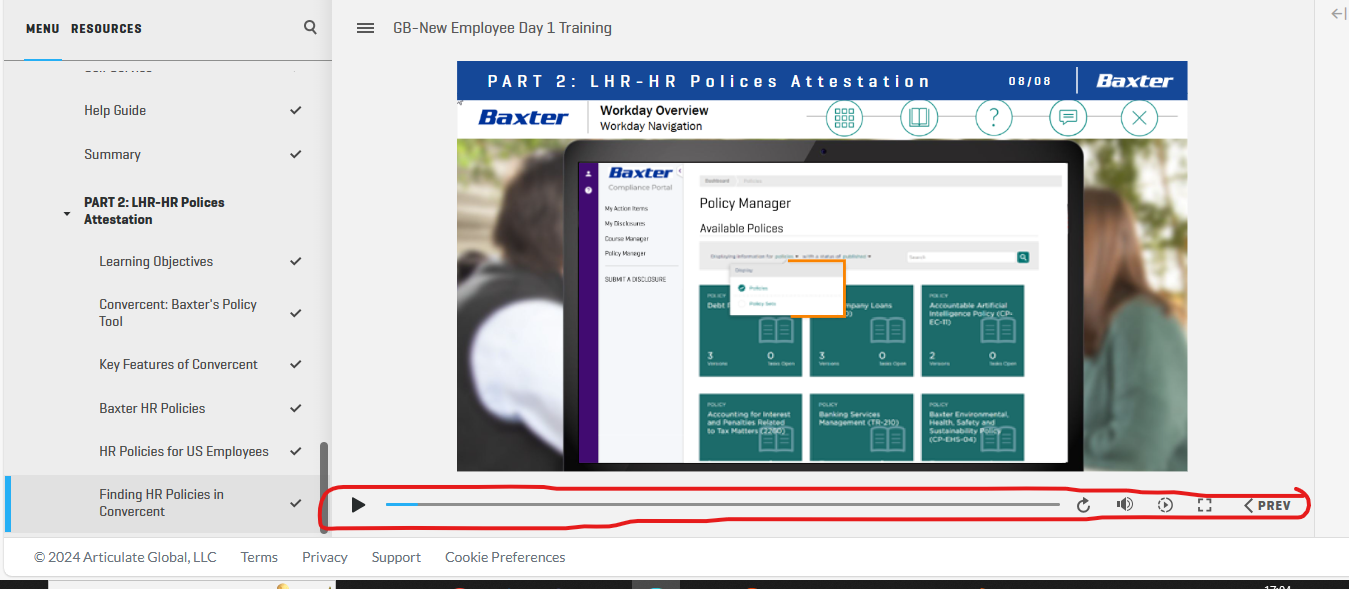
Task: Click the search magnifier icon in sidebar
Action: pyautogui.click(x=310, y=28)
